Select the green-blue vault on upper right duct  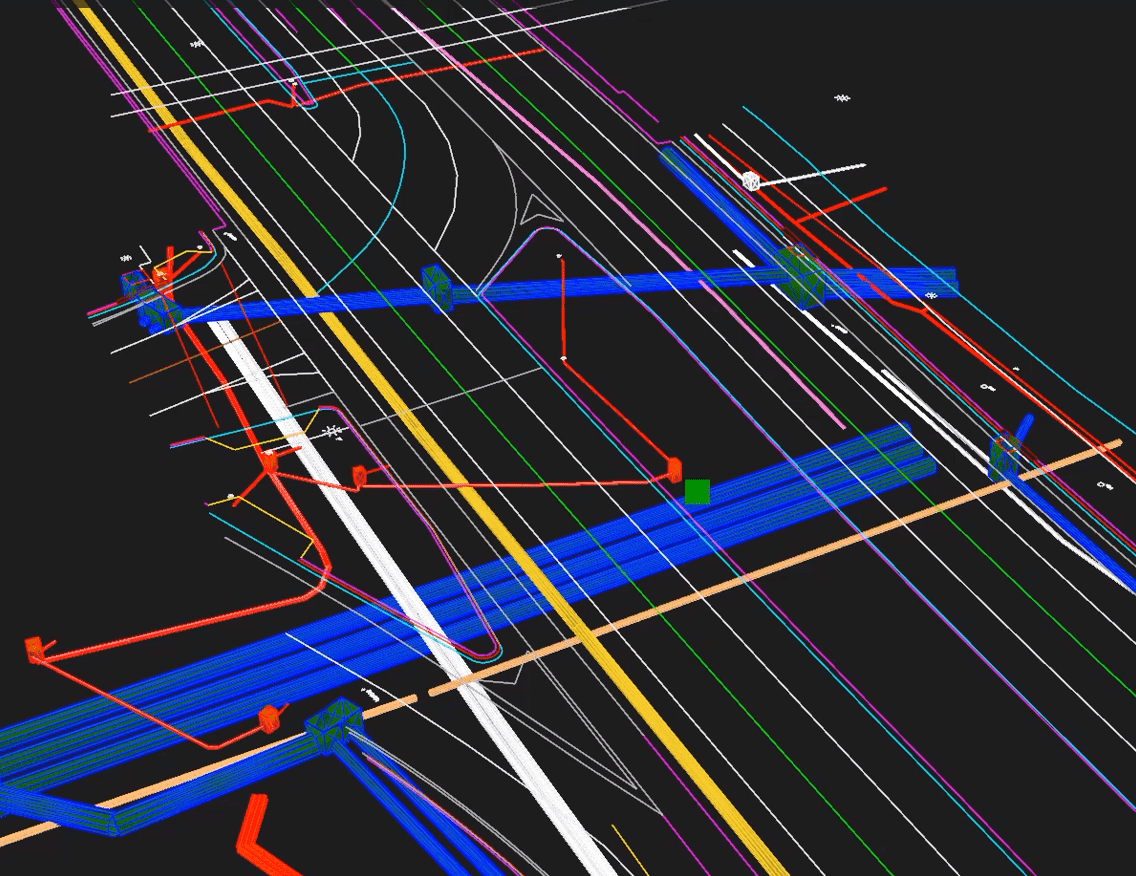pyautogui.click(x=799, y=276)
